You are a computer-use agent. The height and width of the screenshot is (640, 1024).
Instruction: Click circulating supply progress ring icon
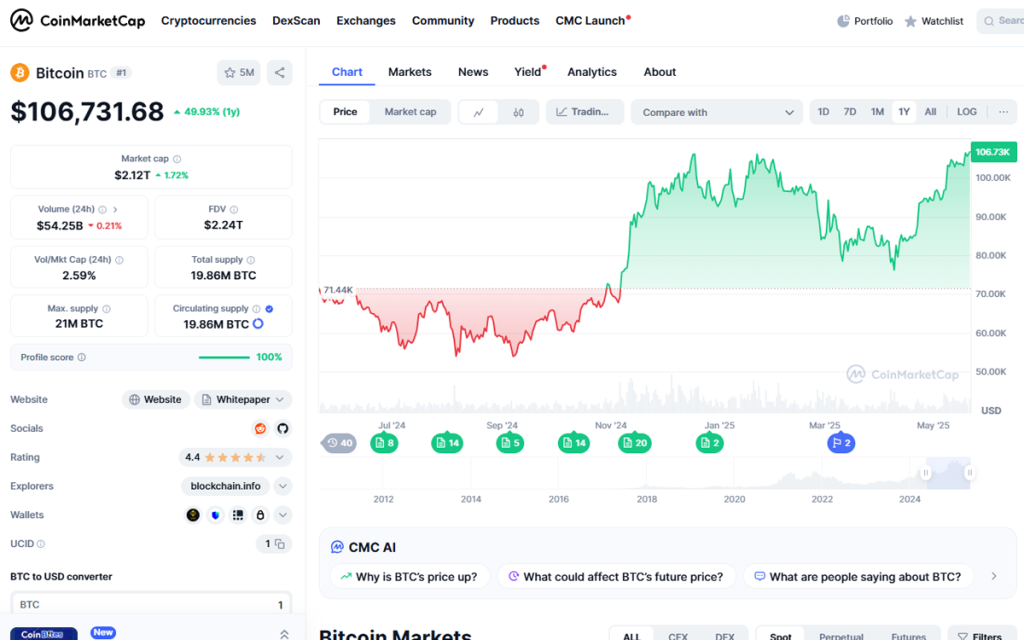tap(258, 324)
